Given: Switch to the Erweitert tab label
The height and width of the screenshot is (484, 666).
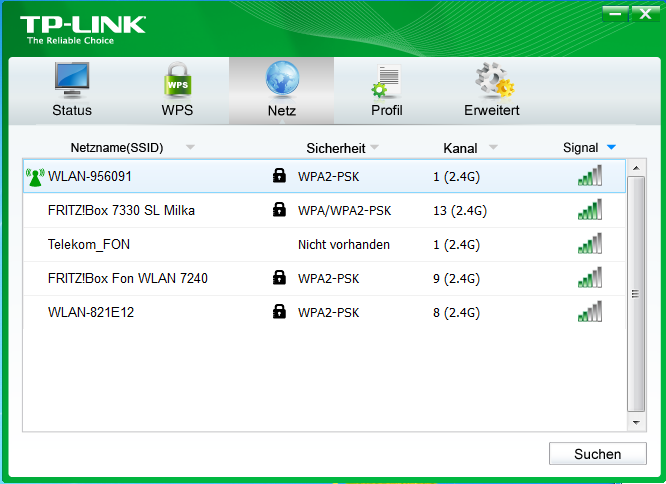Looking at the screenshot, I should pyautogui.click(x=491, y=110).
